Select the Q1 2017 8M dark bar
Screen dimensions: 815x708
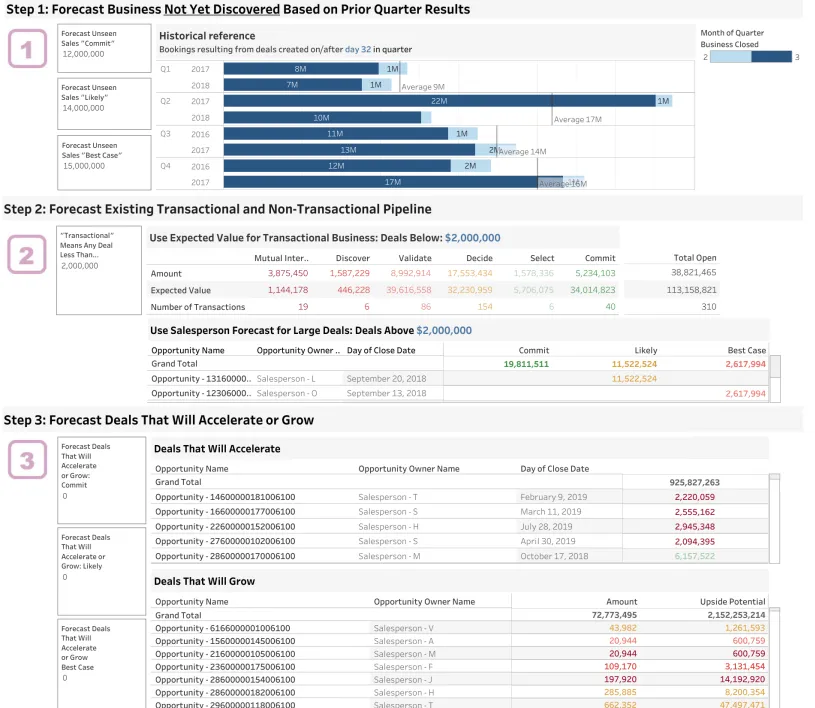point(301,69)
